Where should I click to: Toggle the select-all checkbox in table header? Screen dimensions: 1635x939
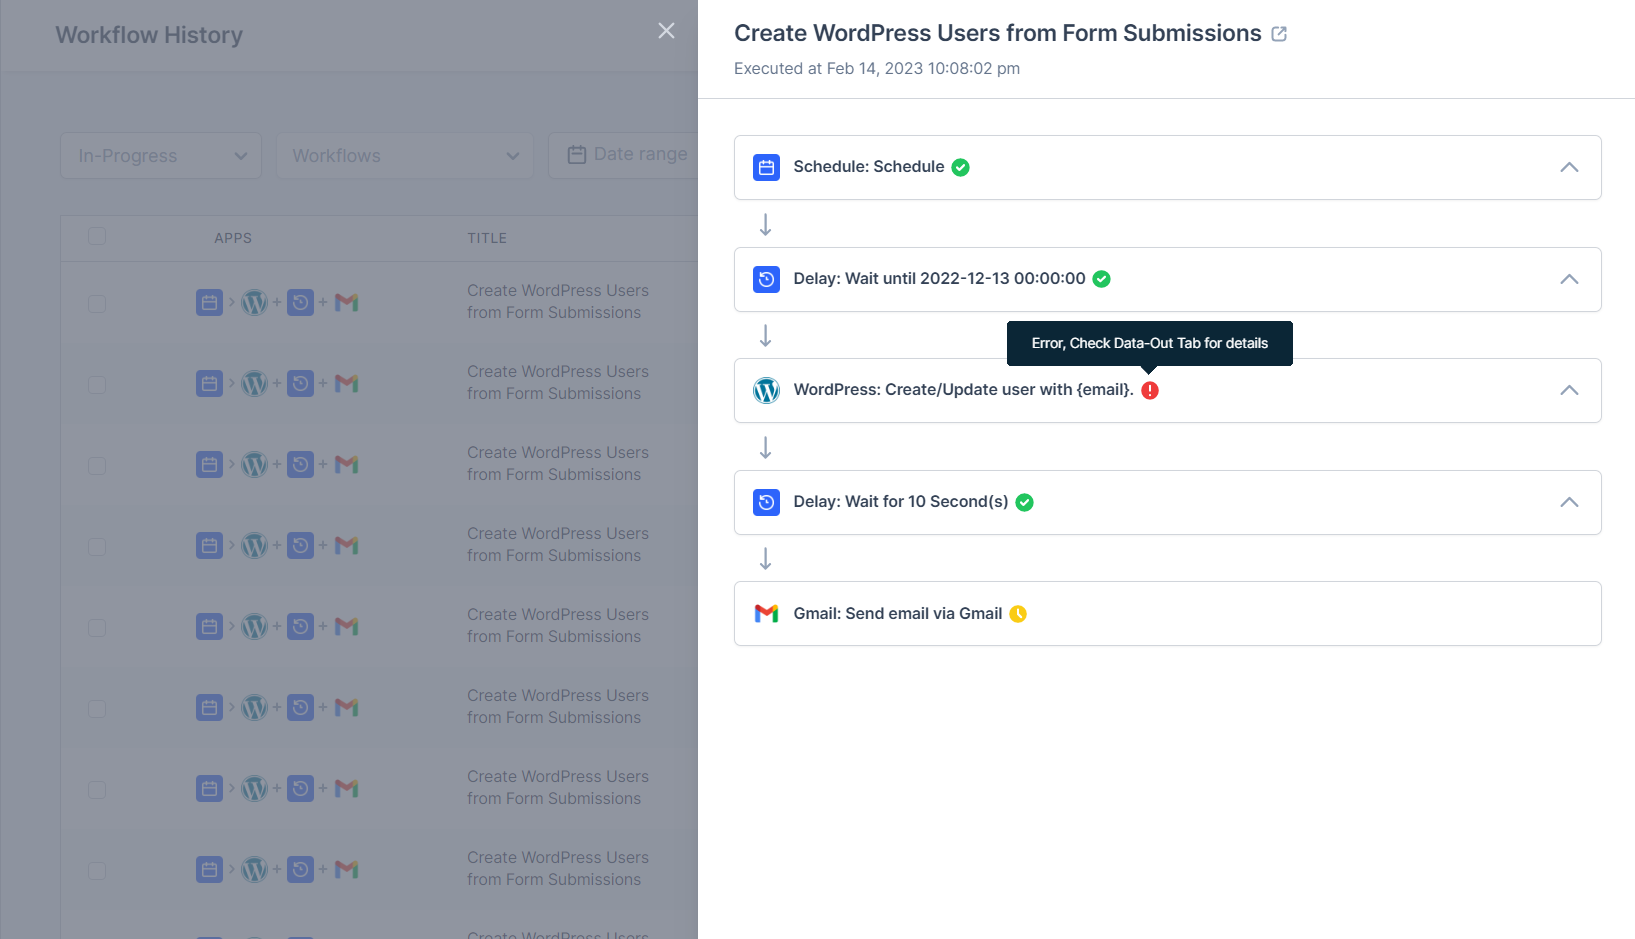pyautogui.click(x=97, y=237)
